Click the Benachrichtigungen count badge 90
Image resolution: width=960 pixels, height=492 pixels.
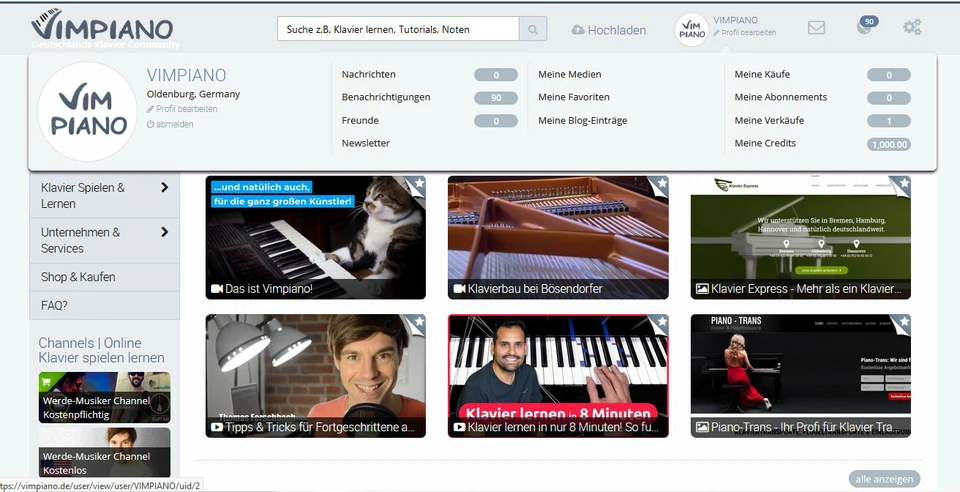(x=496, y=98)
